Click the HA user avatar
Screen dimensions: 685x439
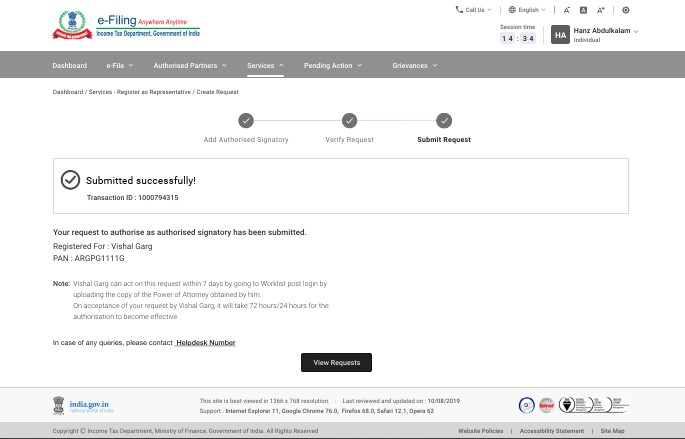[560, 35]
